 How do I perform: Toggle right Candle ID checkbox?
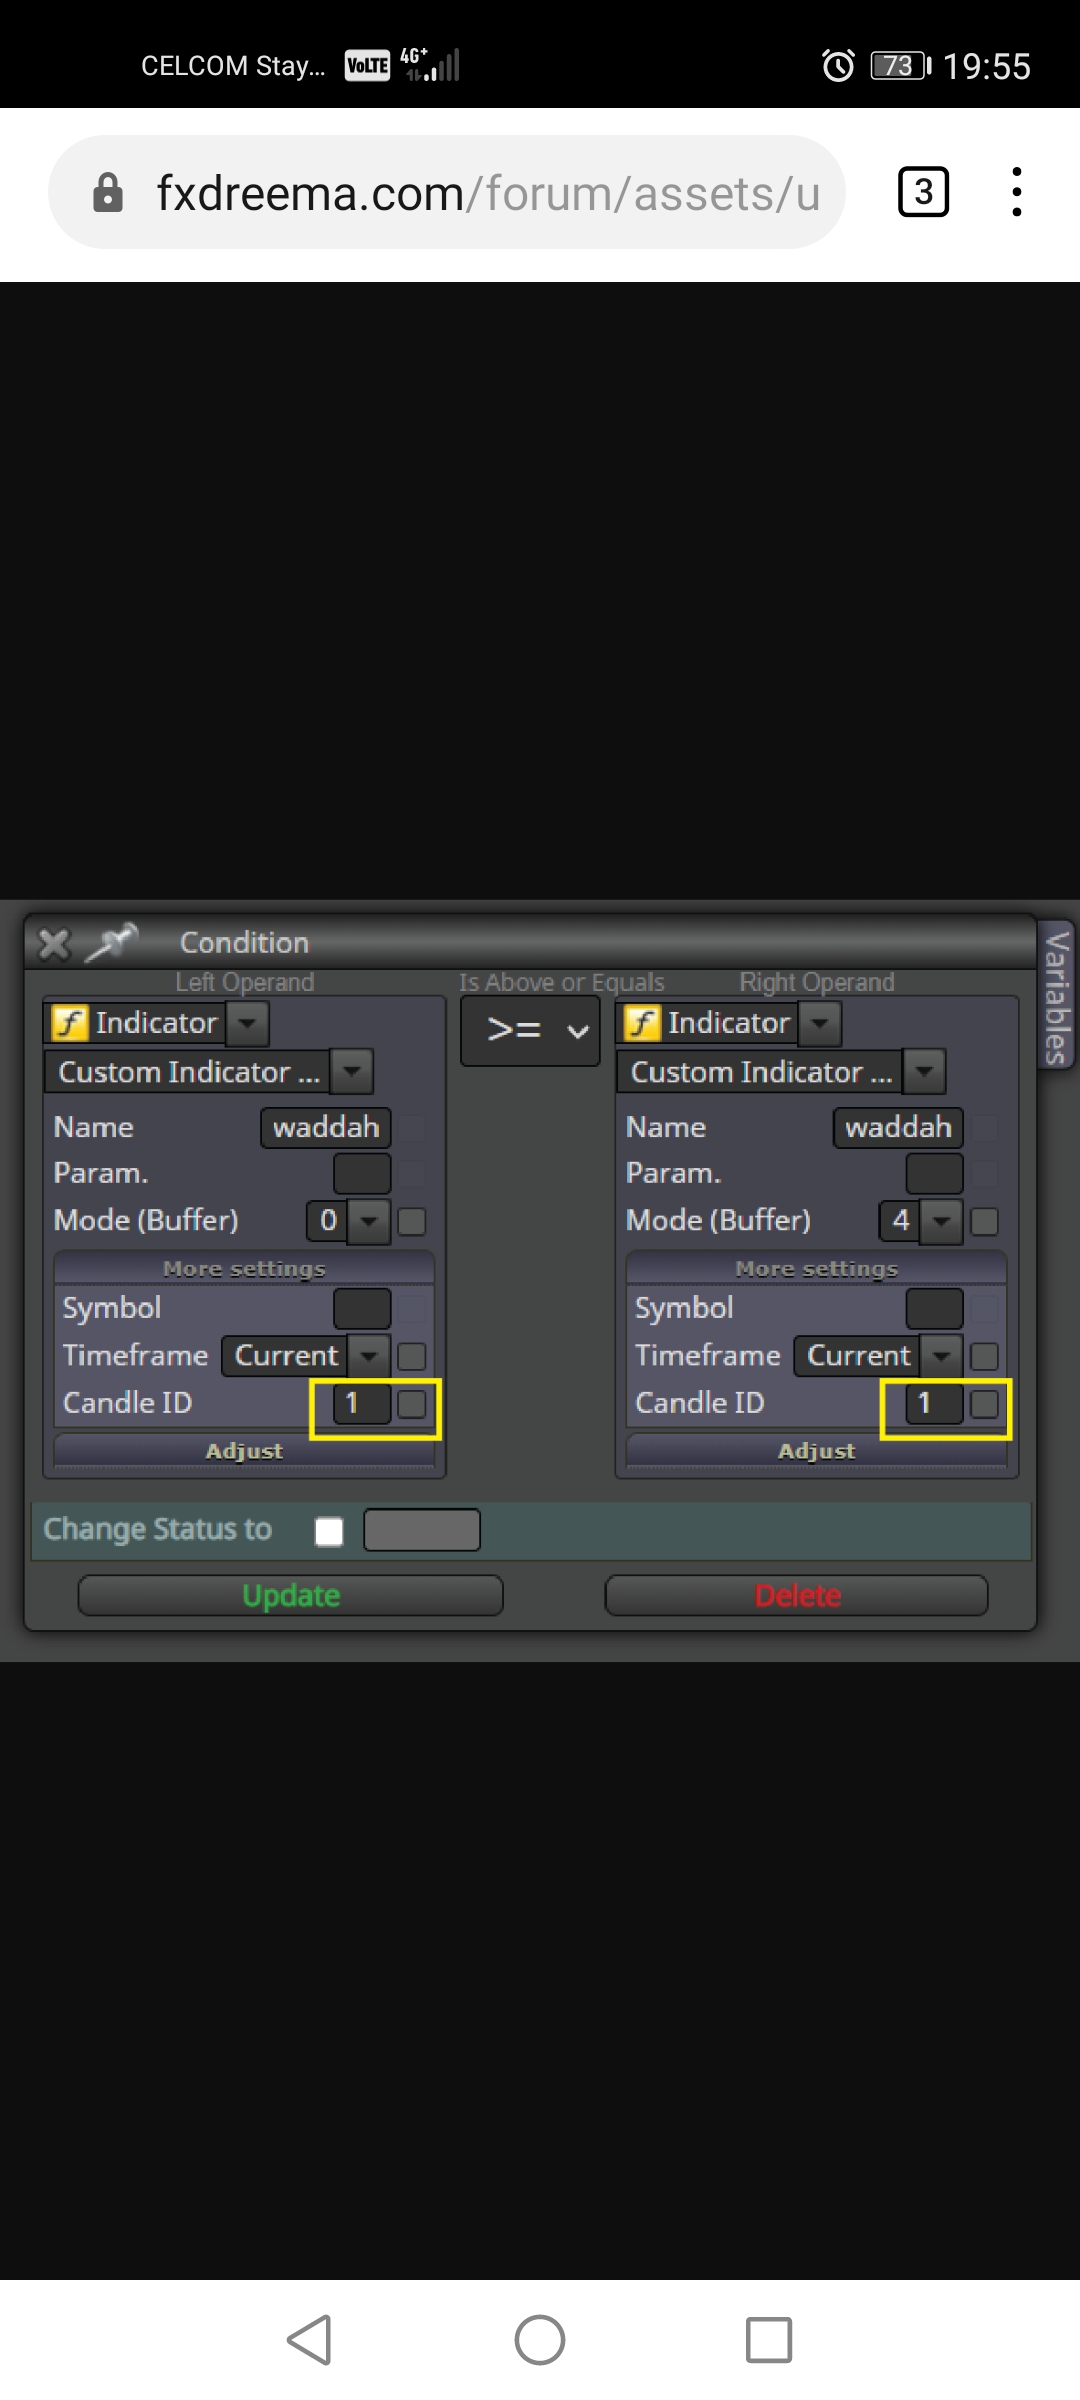[x=984, y=1404]
